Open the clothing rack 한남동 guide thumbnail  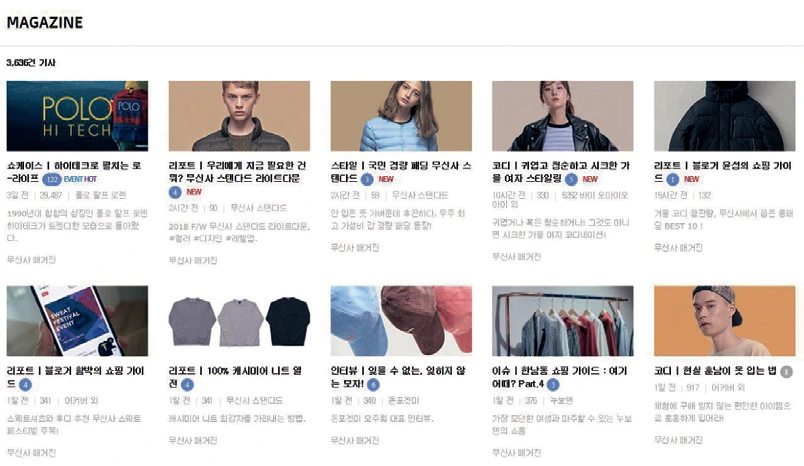click(562, 321)
